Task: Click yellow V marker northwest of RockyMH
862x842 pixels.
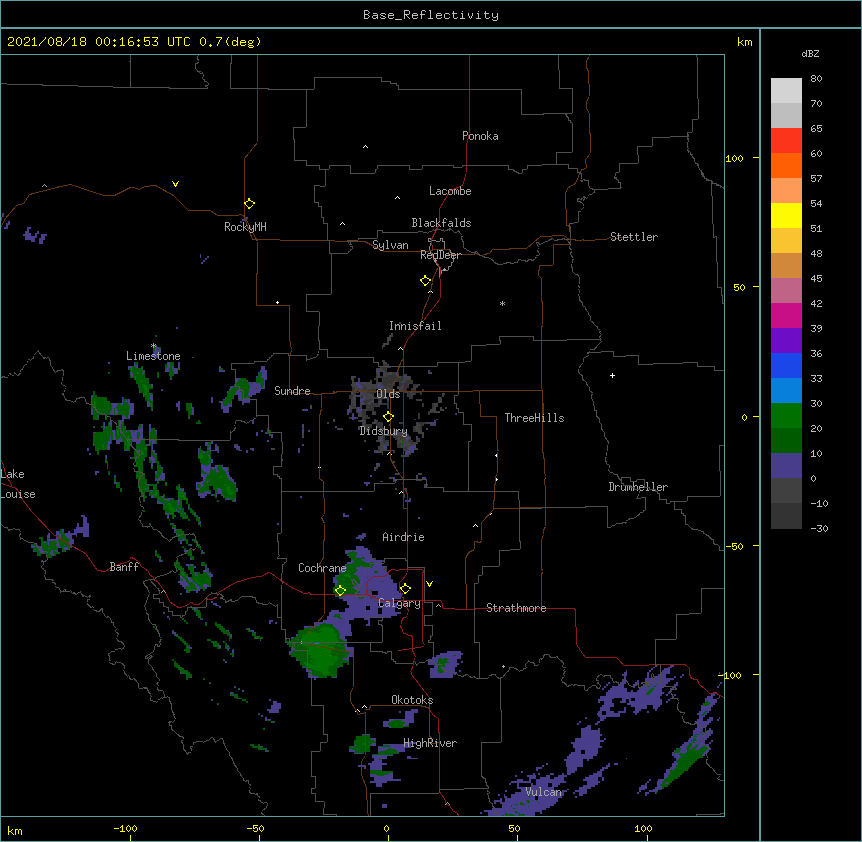Action: click(x=175, y=184)
